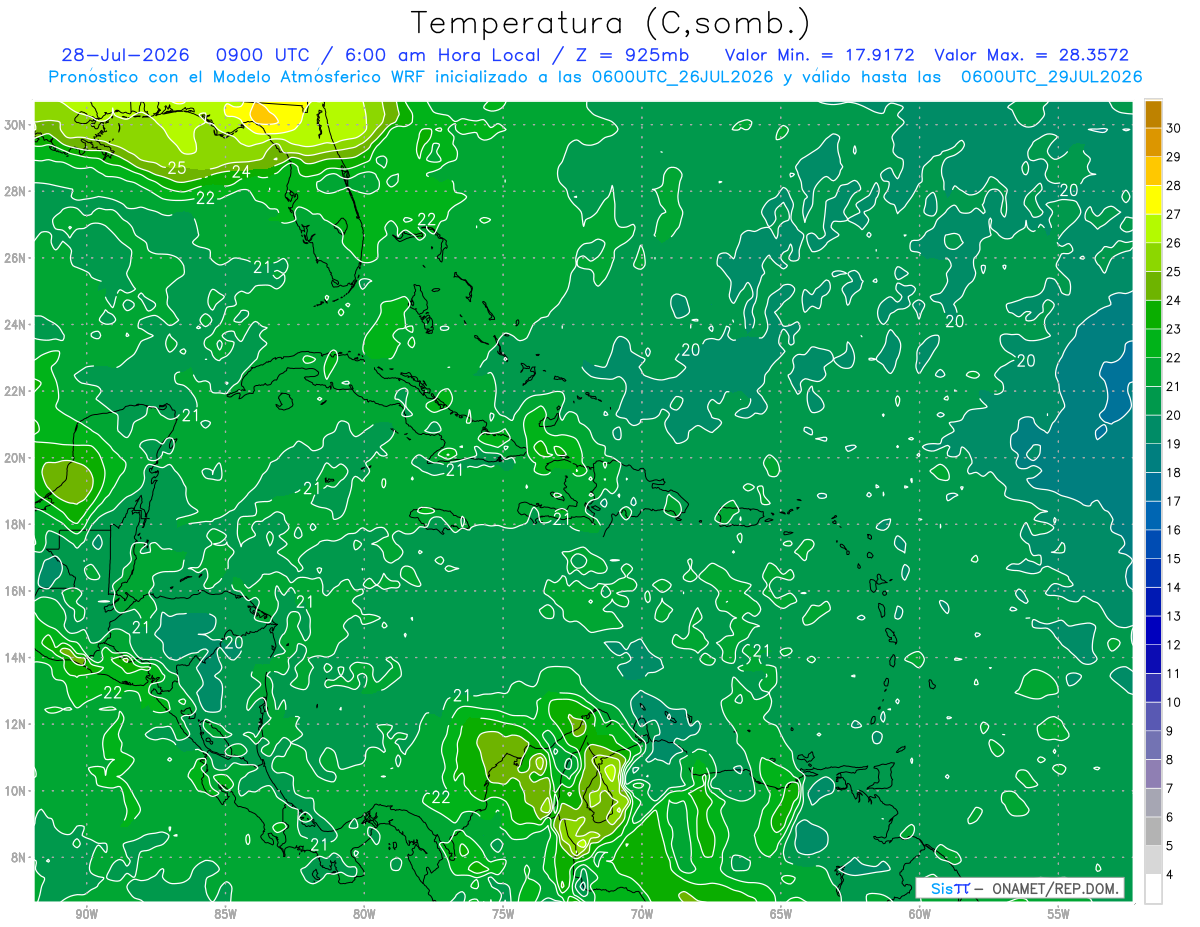The width and height of the screenshot is (1200, 927).
Task: Click the initialization time '0600UTC_26JUL2026'
Action: click(x=683, y=76)
